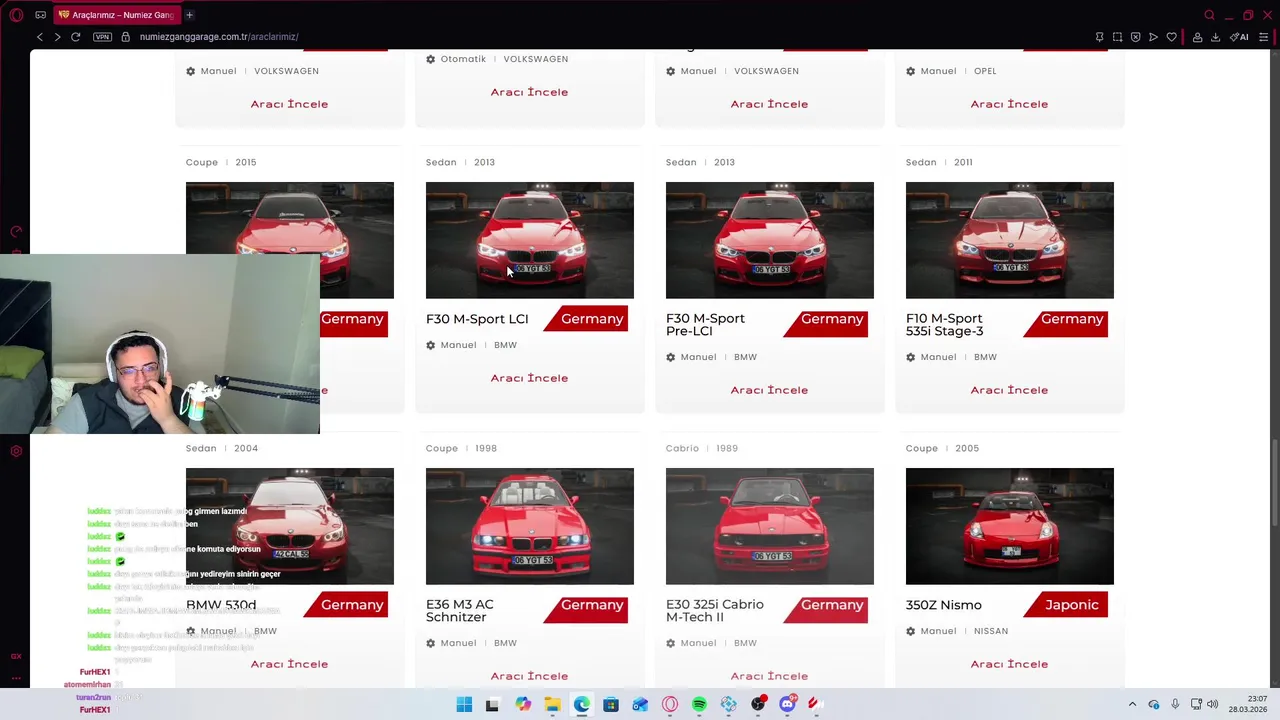Viewport: 1280px width, 720px height.
Task: Open a new browser tab
Action: tap(189, 15)
